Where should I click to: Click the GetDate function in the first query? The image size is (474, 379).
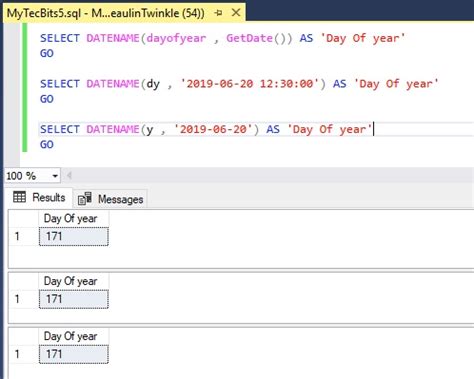[249, 38]
